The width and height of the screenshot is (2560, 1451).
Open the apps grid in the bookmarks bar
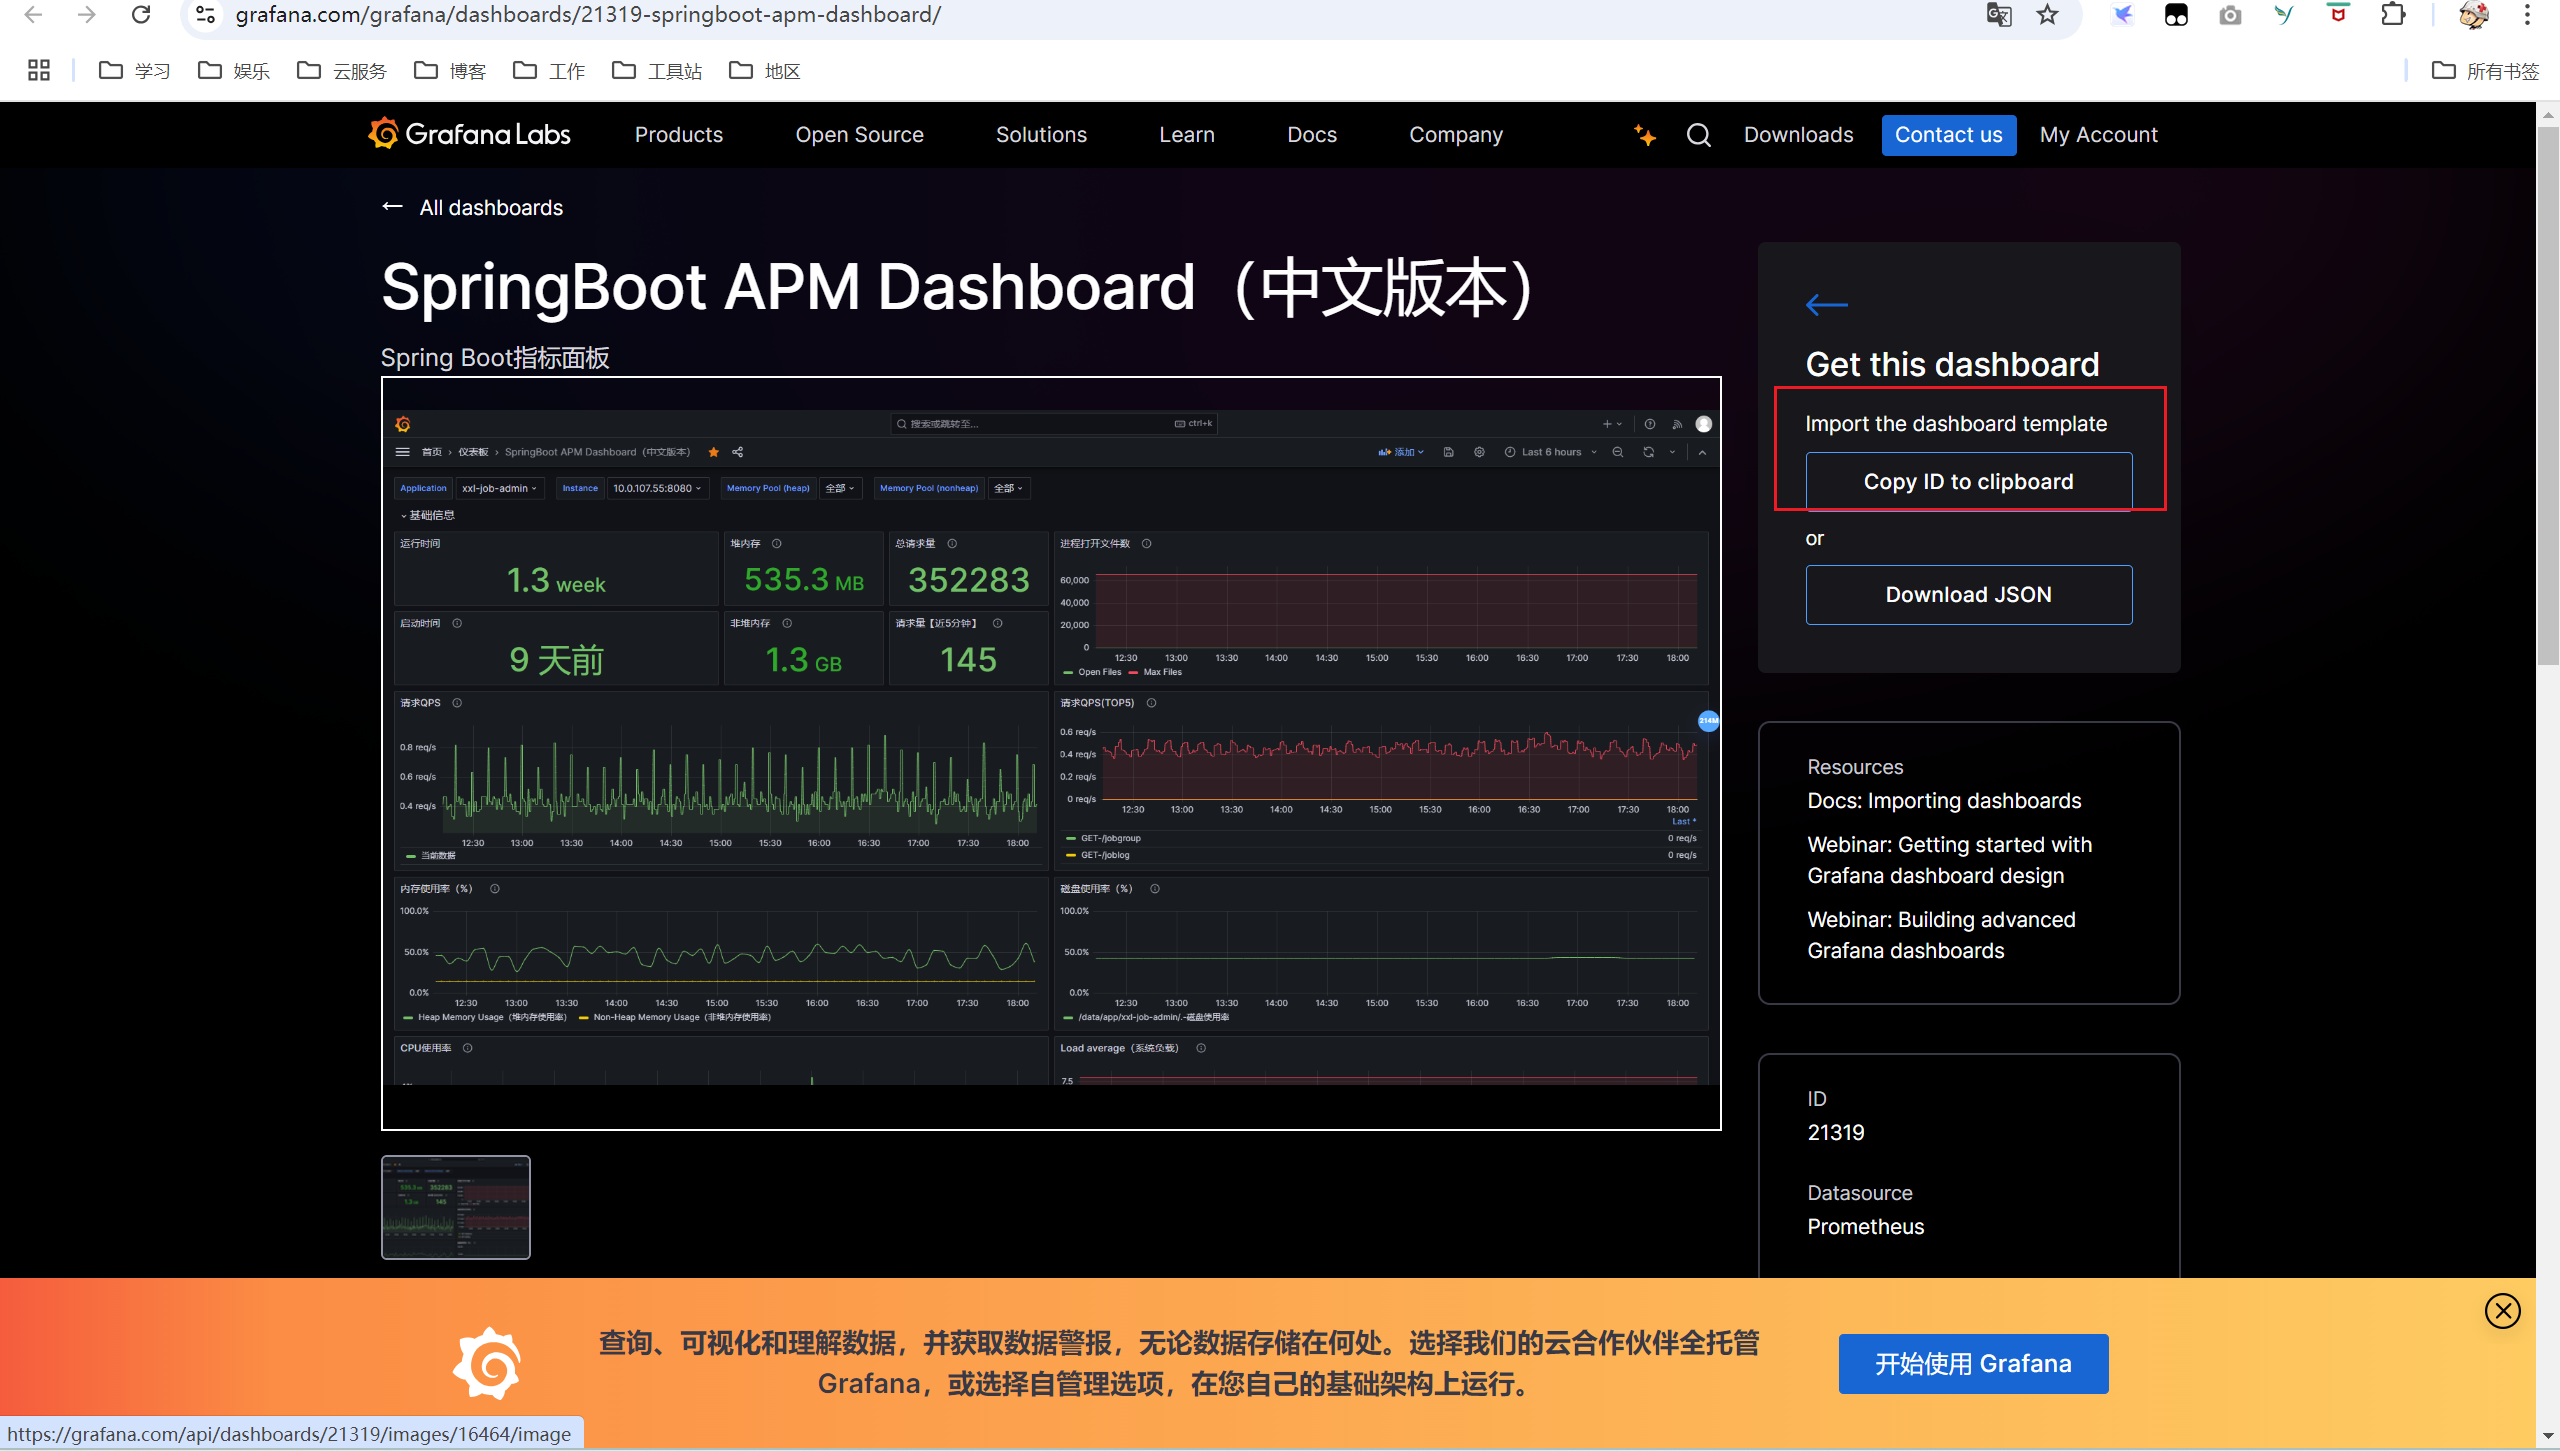(39, 70)
